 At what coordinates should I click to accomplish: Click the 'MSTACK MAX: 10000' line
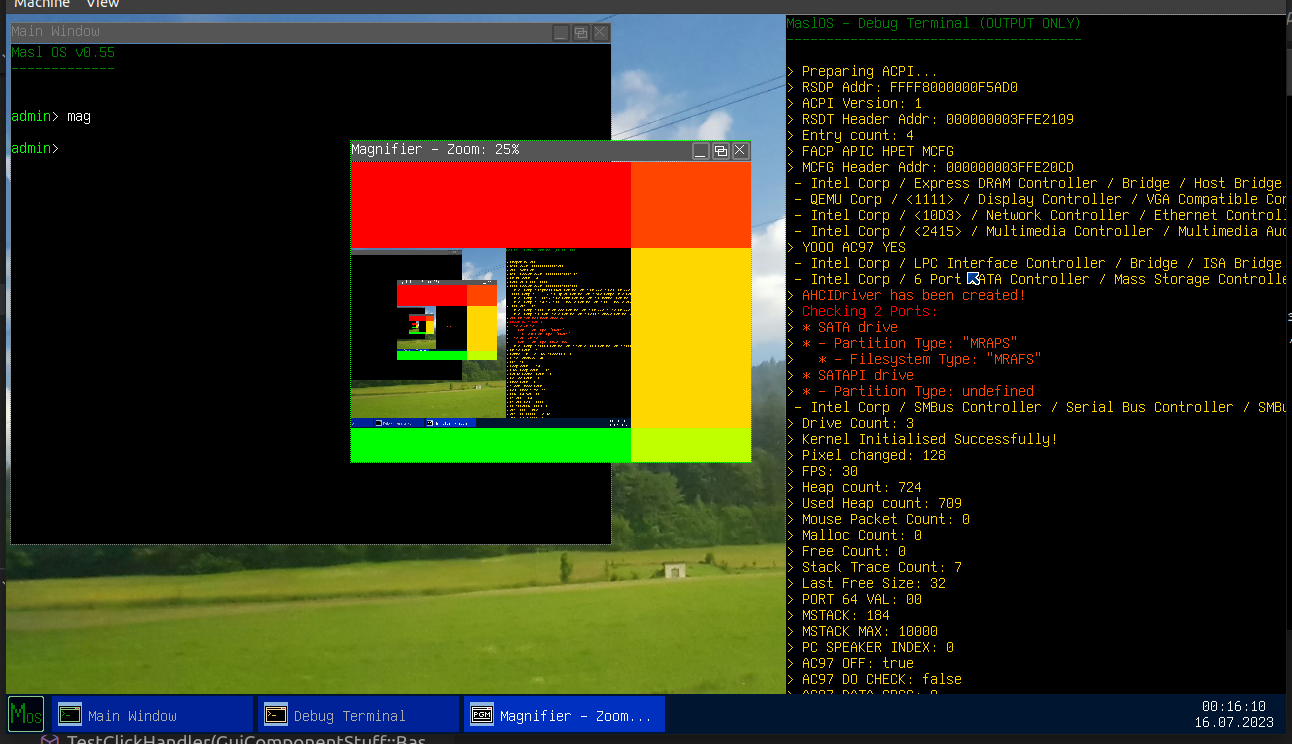click(862, 631)
